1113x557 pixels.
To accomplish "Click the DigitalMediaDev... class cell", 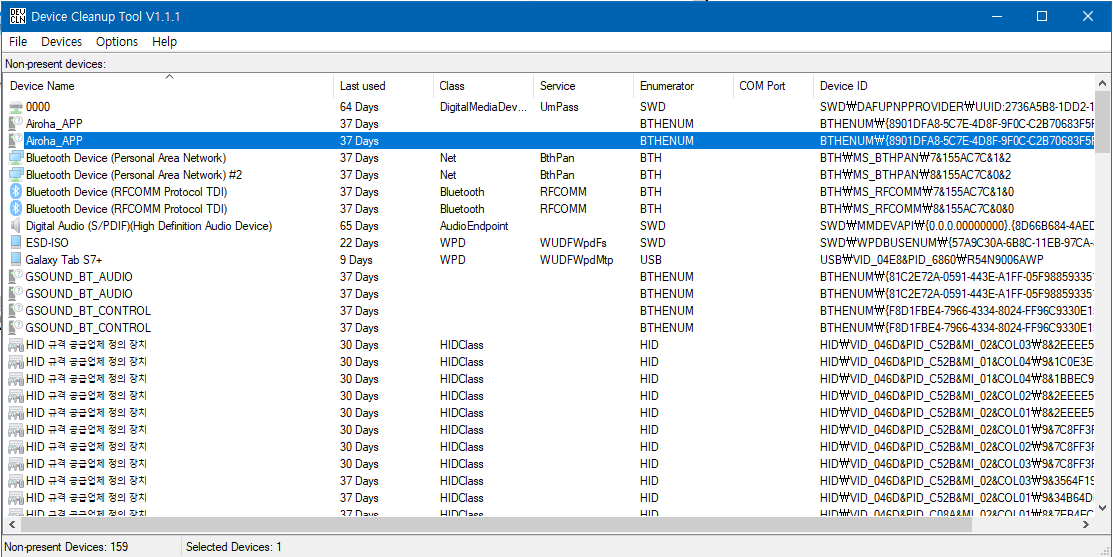I will click(483, 106).
